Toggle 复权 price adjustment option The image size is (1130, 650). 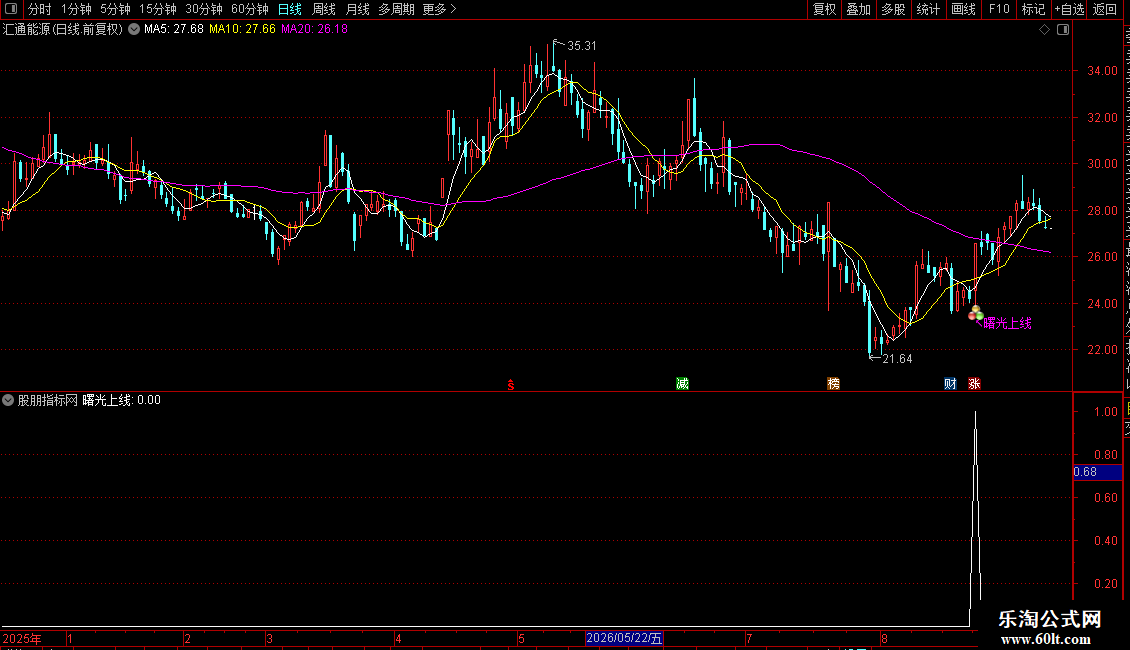click(824, 9)
